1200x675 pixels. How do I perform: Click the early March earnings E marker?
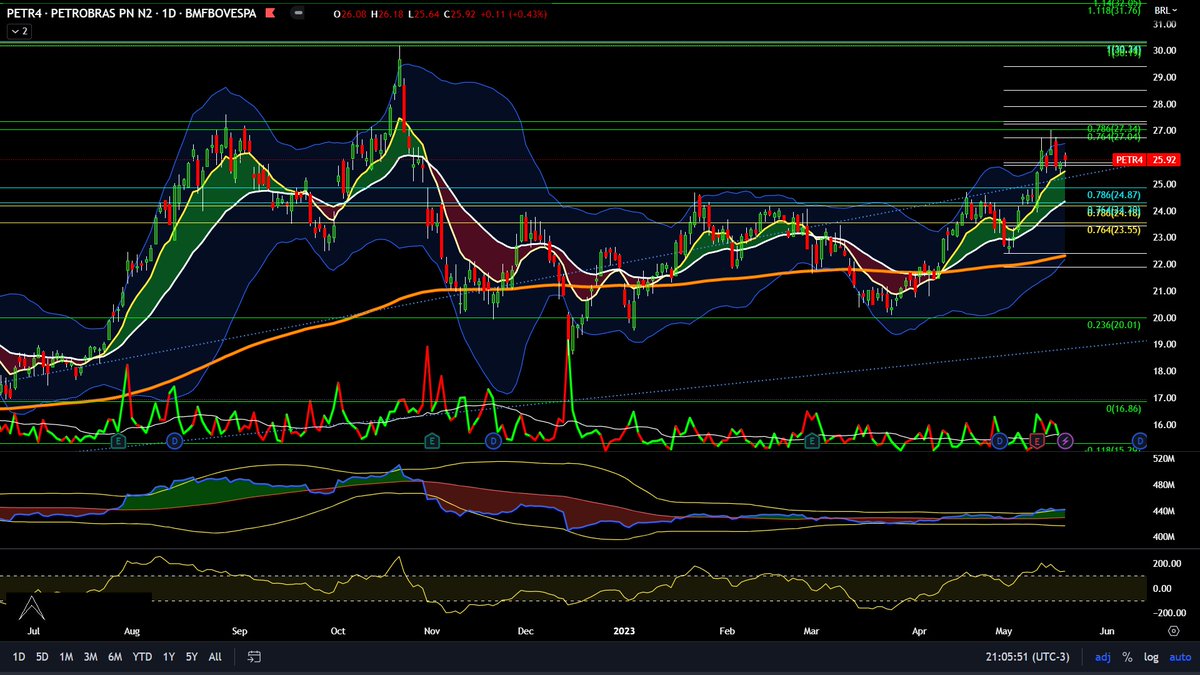tap(813, 441)
